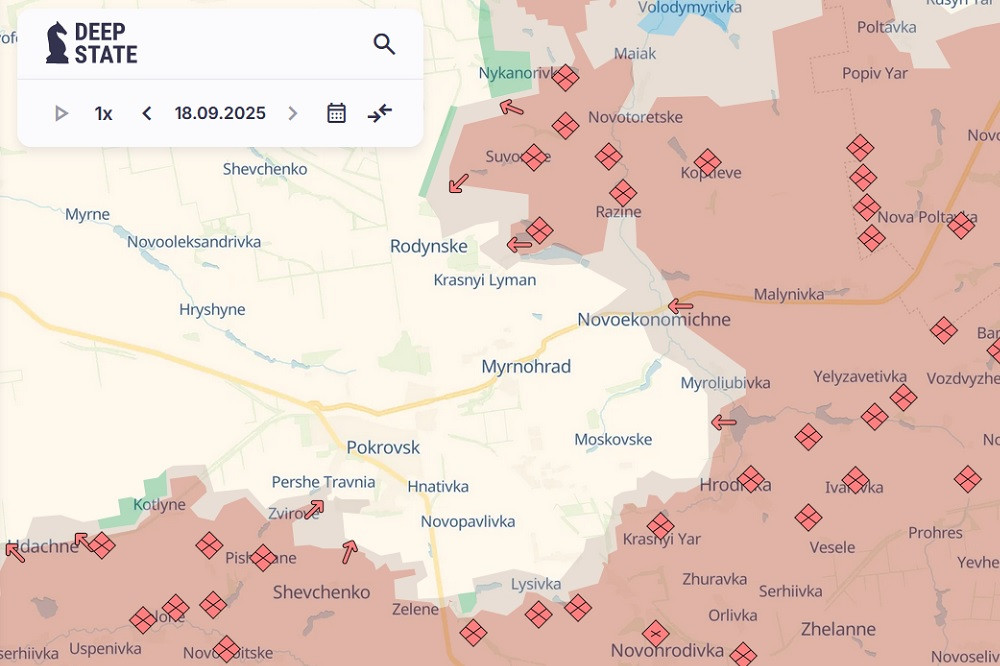This screenshot has height=666, width=1000.
Task: Click the combat diamond near Novohrodivka
Action: 657,632
